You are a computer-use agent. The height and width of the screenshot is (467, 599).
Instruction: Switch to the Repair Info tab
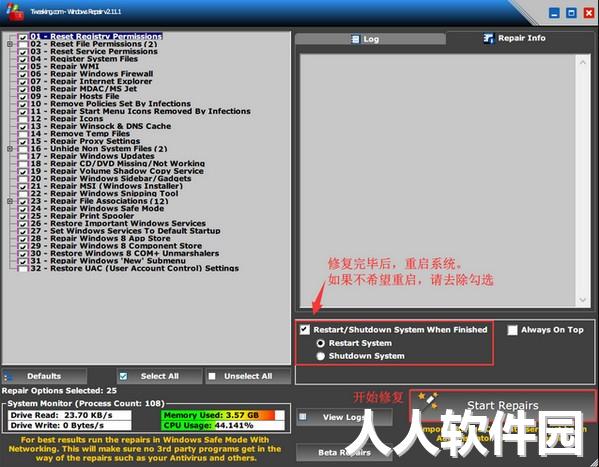pyautogui.click(x=521, y=38)
